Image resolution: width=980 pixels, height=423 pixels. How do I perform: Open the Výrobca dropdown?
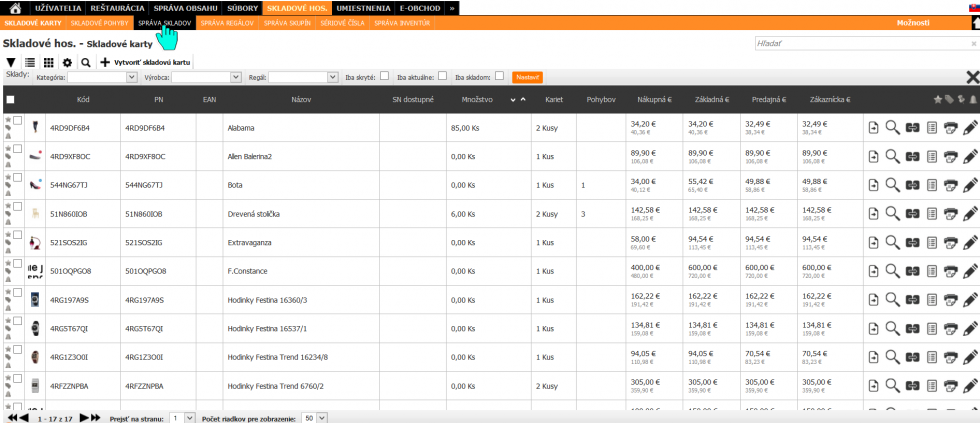point(206,77)
